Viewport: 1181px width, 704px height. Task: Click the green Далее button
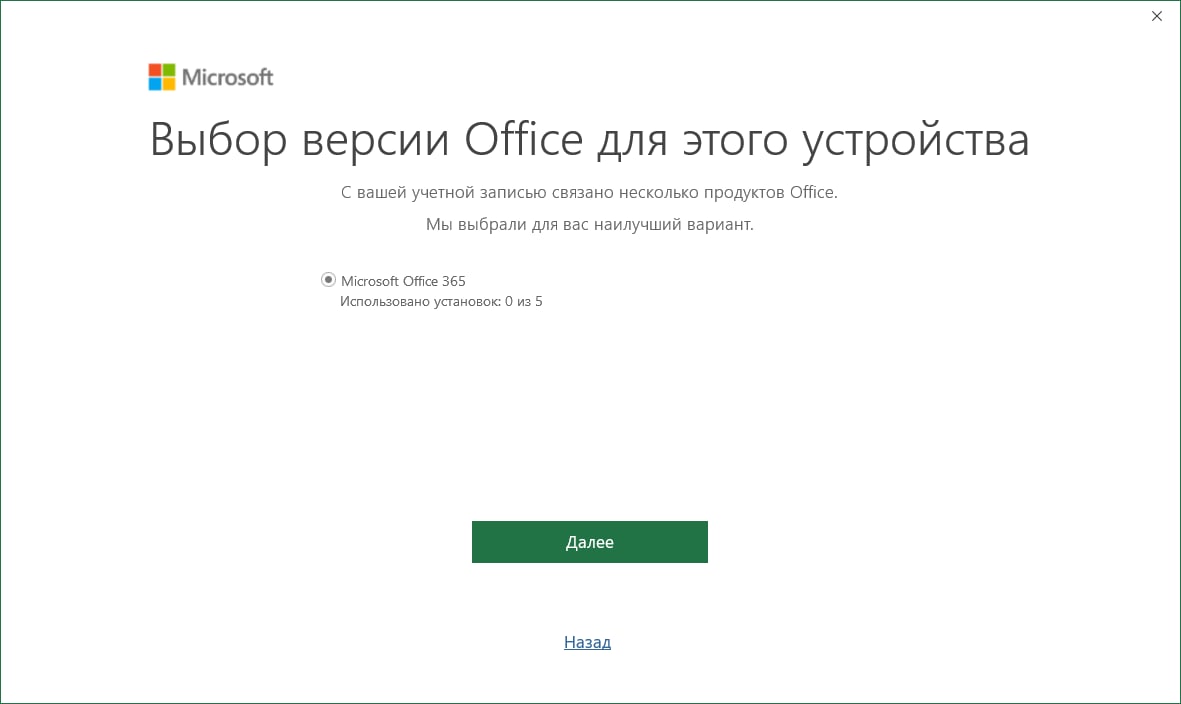coord(590,542)
